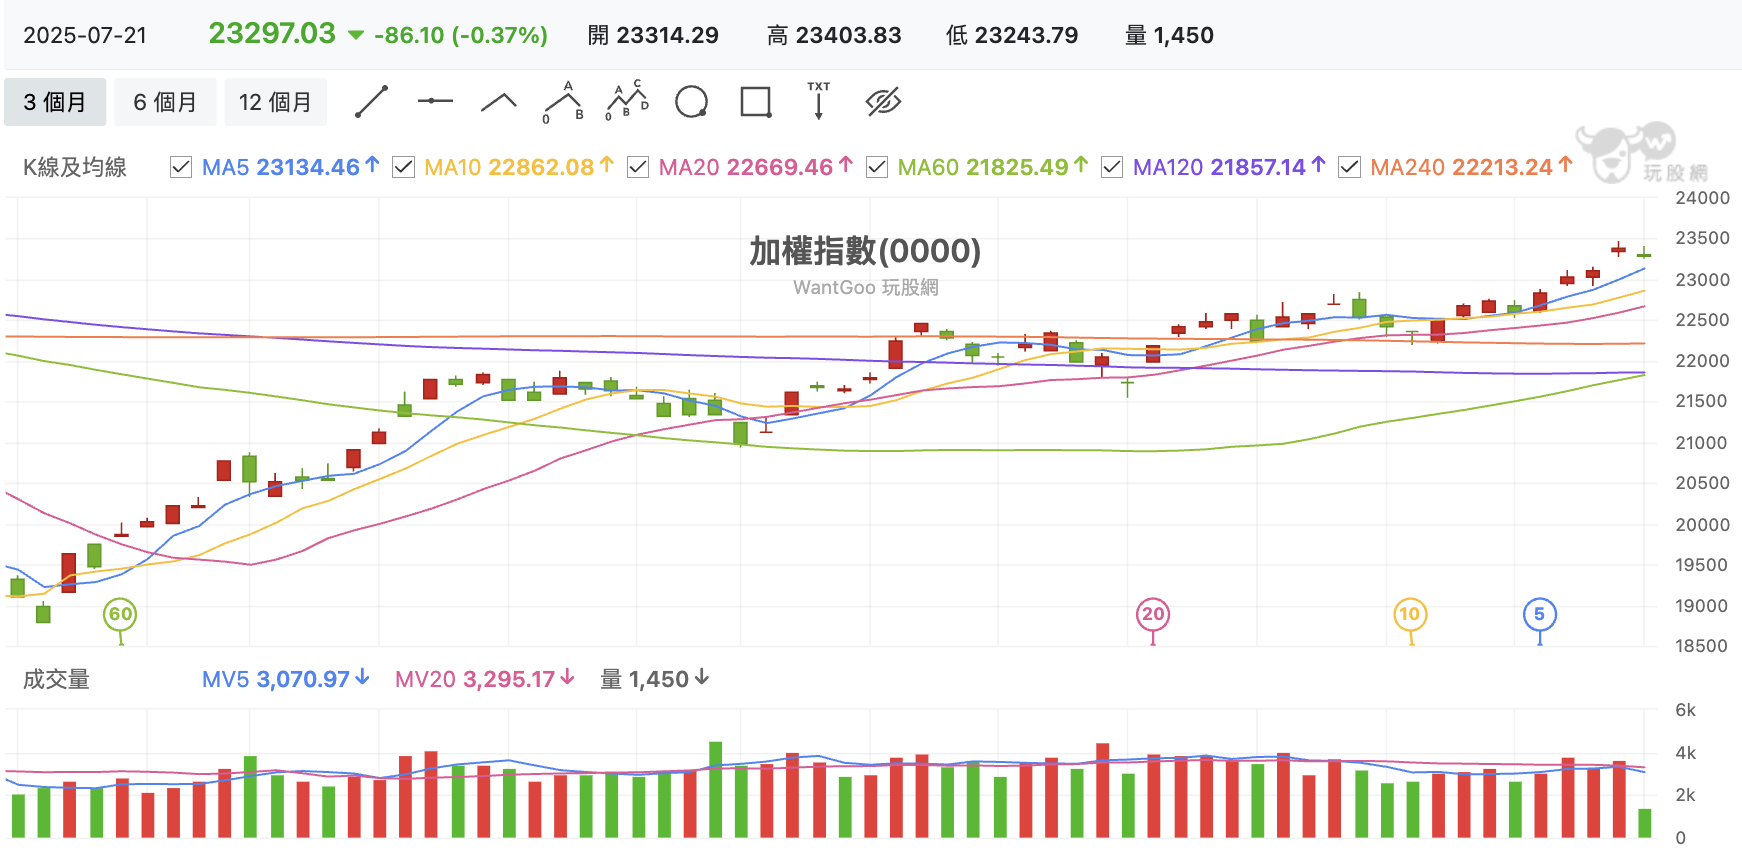Viewport: 1742px width, 854px height.
Task: Switch to the 12 個月 range
Action: coord(275,102)
